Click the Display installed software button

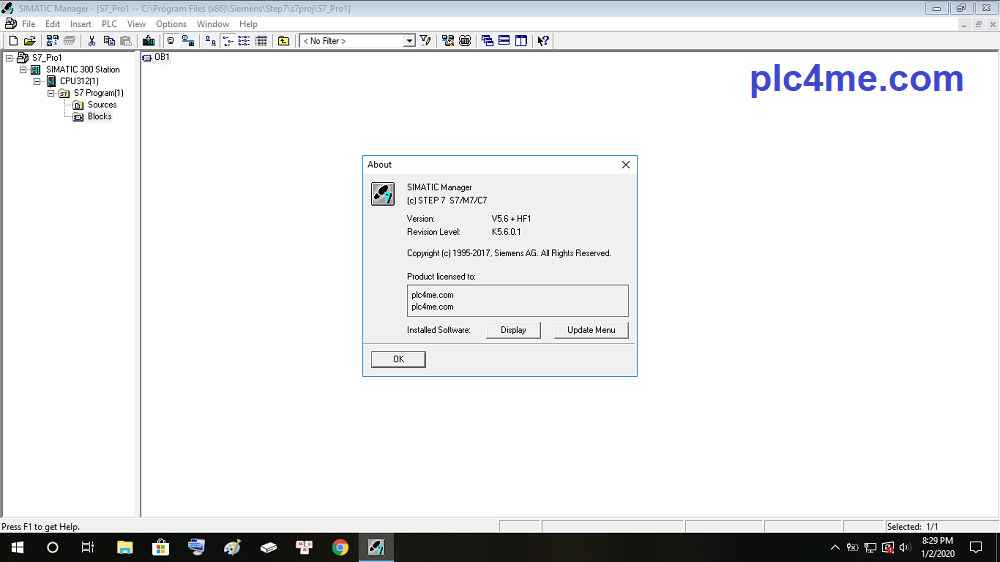pos(513,330)
